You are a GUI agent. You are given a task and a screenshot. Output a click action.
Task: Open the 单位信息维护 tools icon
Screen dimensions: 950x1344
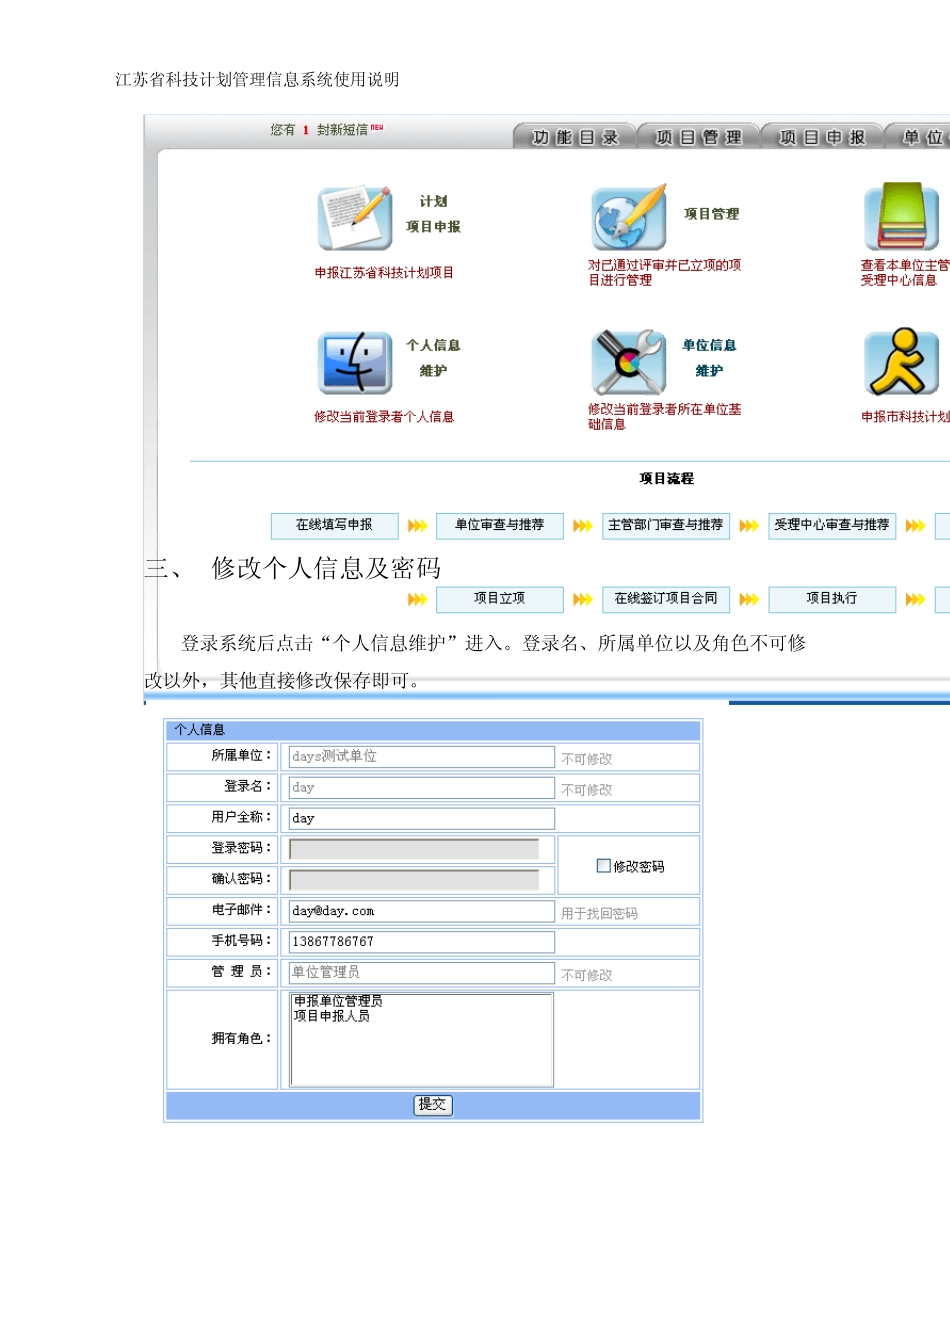629,362
